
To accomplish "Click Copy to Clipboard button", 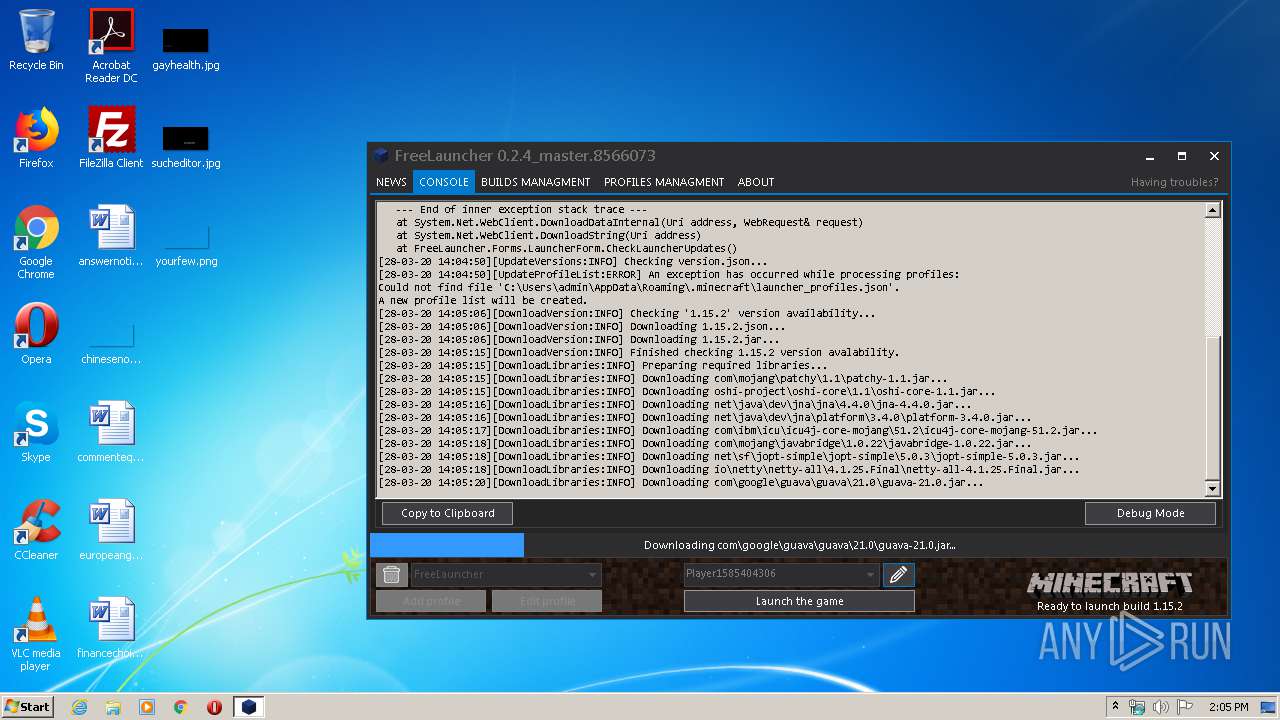I will point(447,513).
